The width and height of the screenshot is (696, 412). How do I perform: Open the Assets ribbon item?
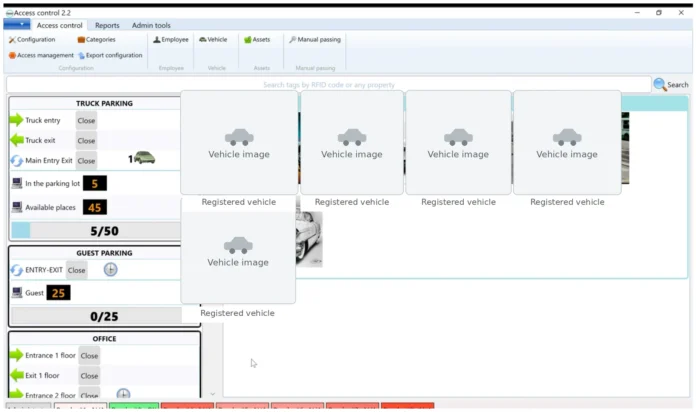tap(257, 40)
